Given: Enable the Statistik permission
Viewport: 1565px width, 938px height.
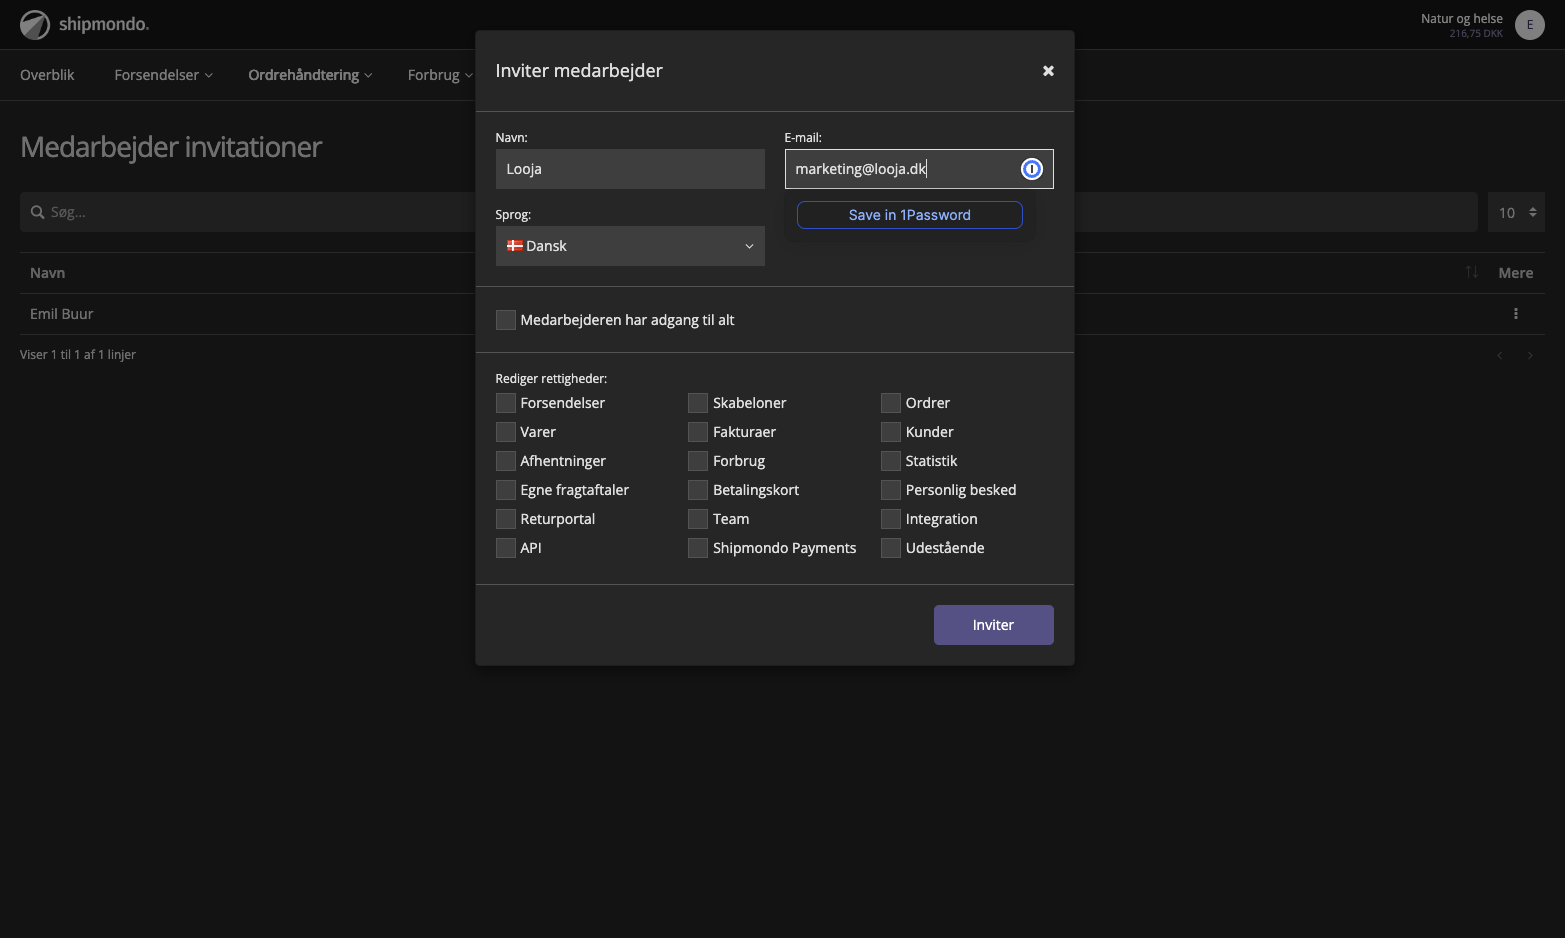Looking at the screenshot, I should 891,461.
